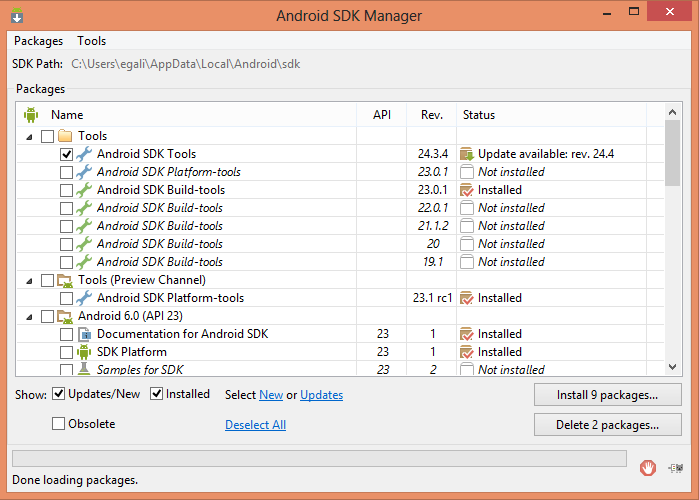Click update available status icon for SDK Tools
699x500 pixels.
467,154
